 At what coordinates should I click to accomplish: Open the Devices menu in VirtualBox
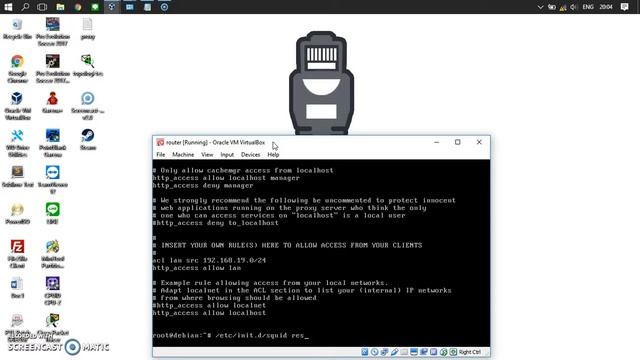click(x=250, y=155)
